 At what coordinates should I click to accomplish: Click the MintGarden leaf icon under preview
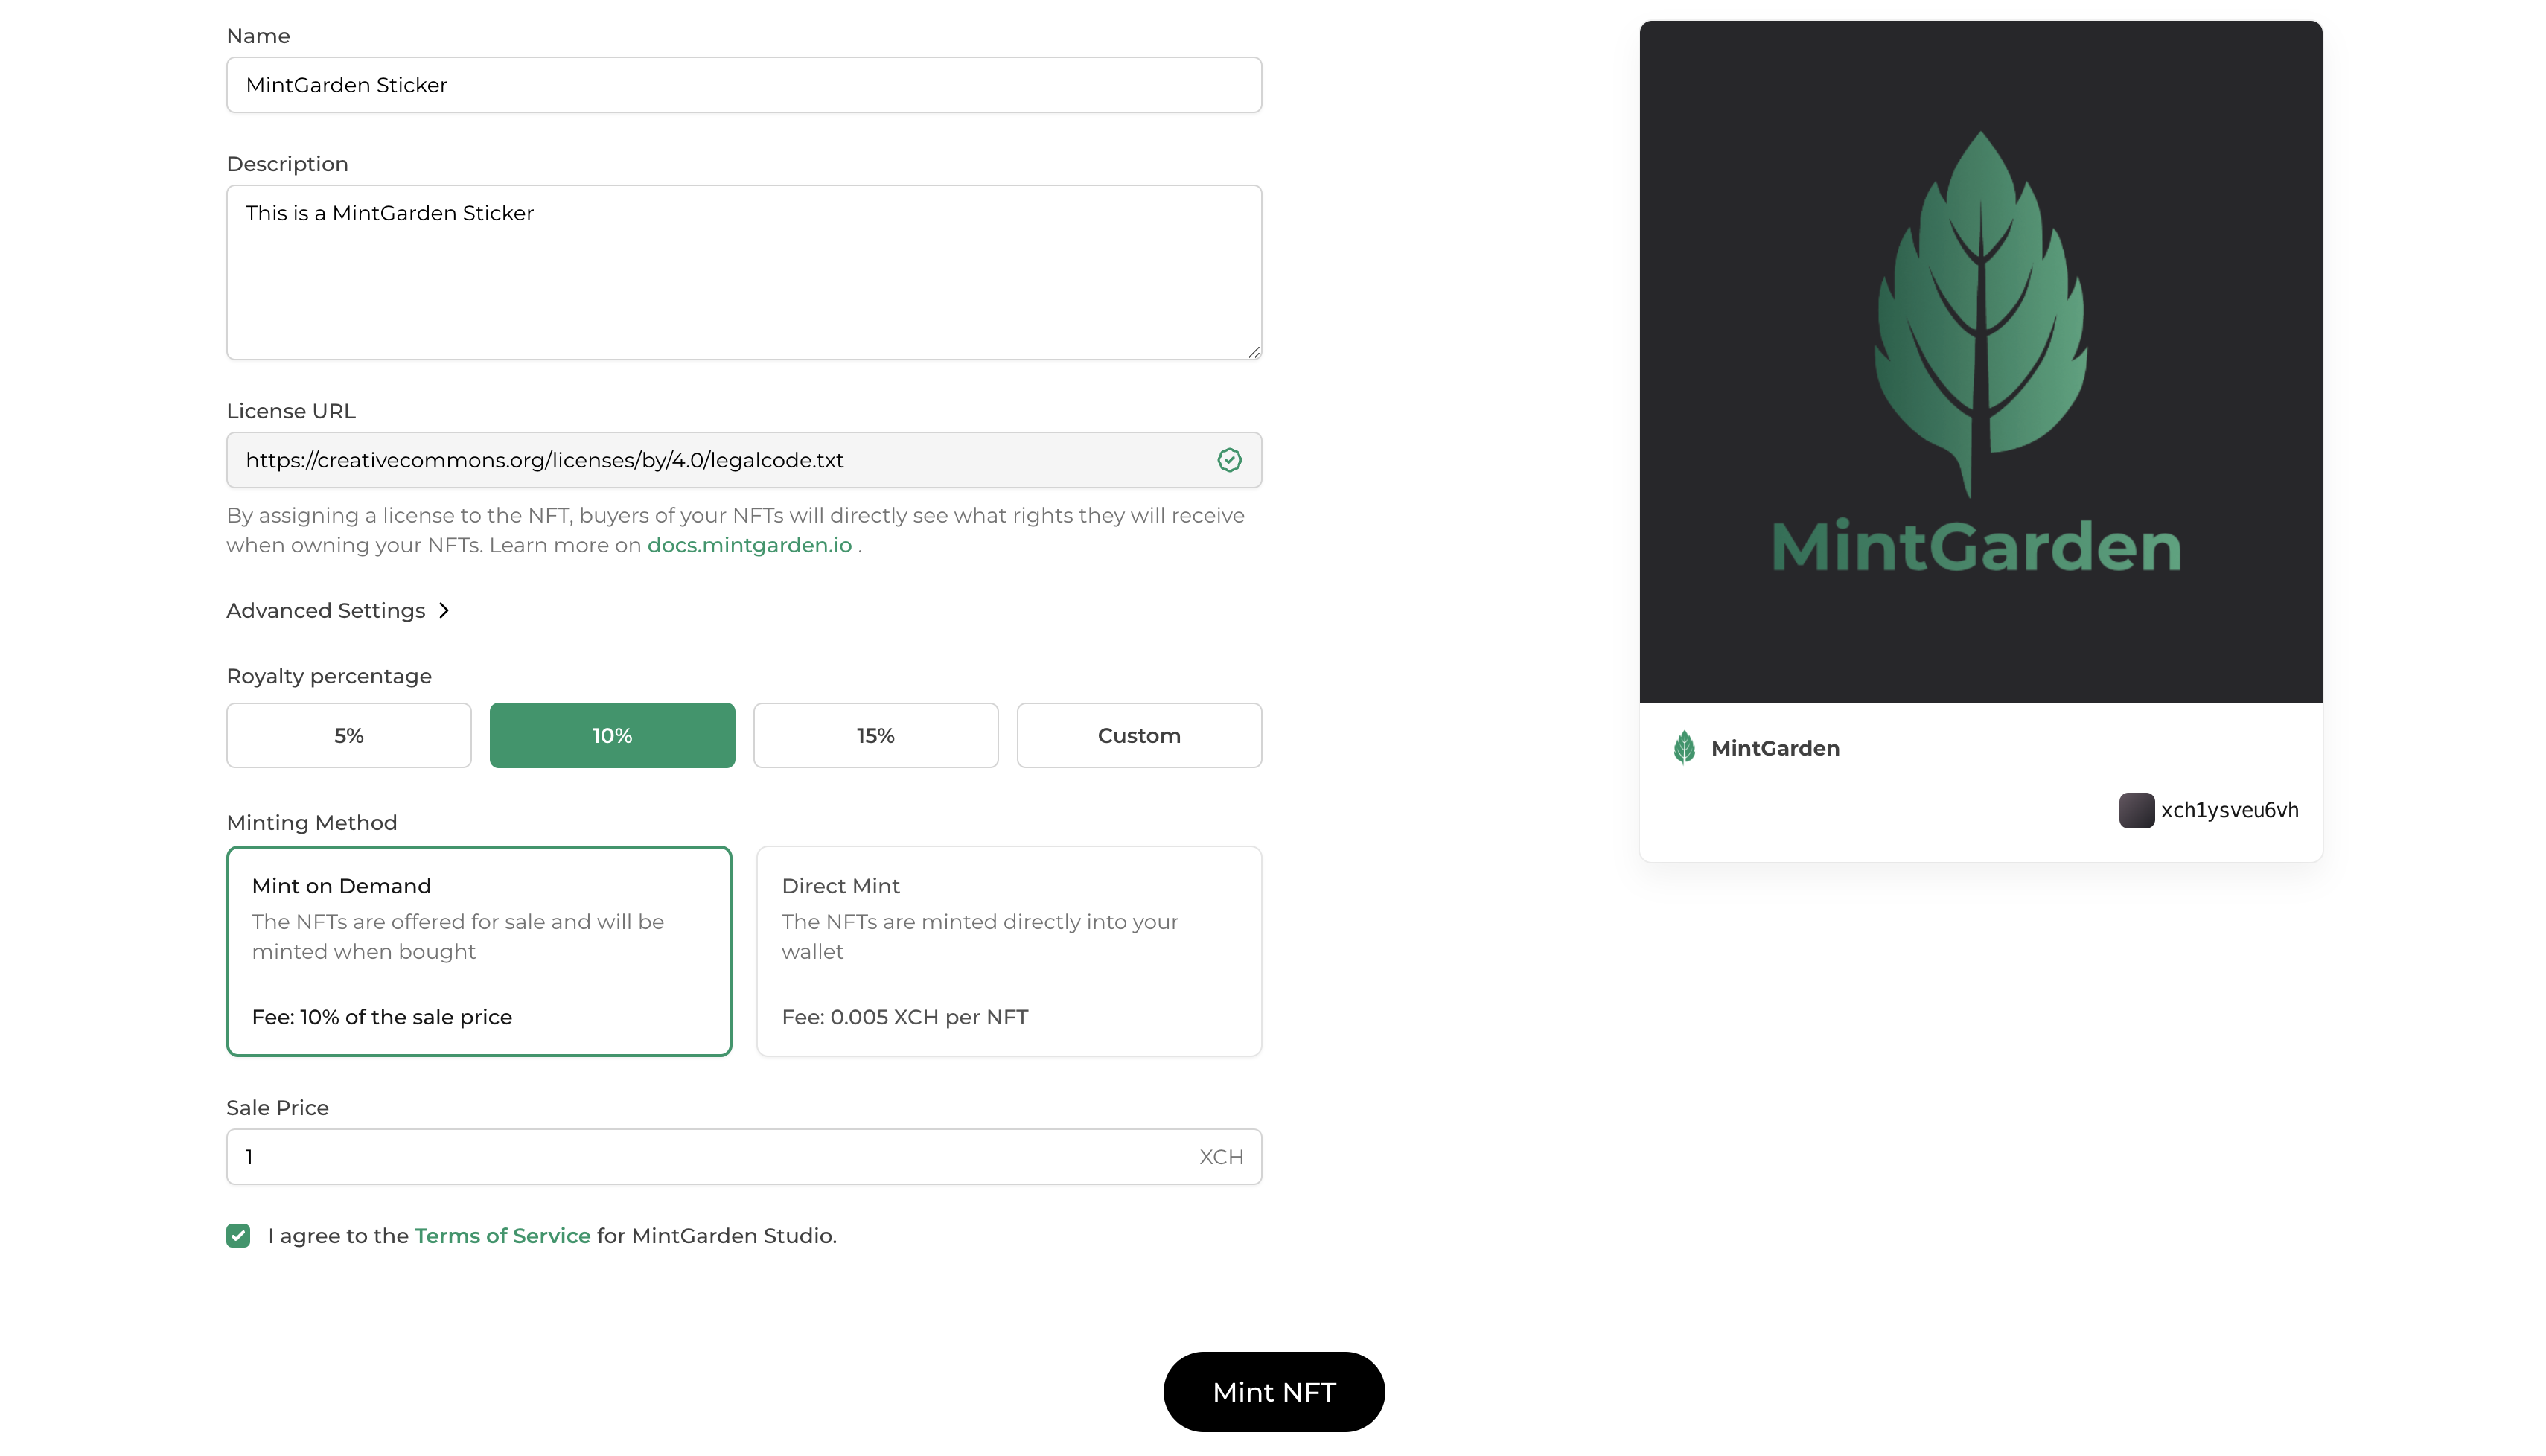click(1684, 748)
